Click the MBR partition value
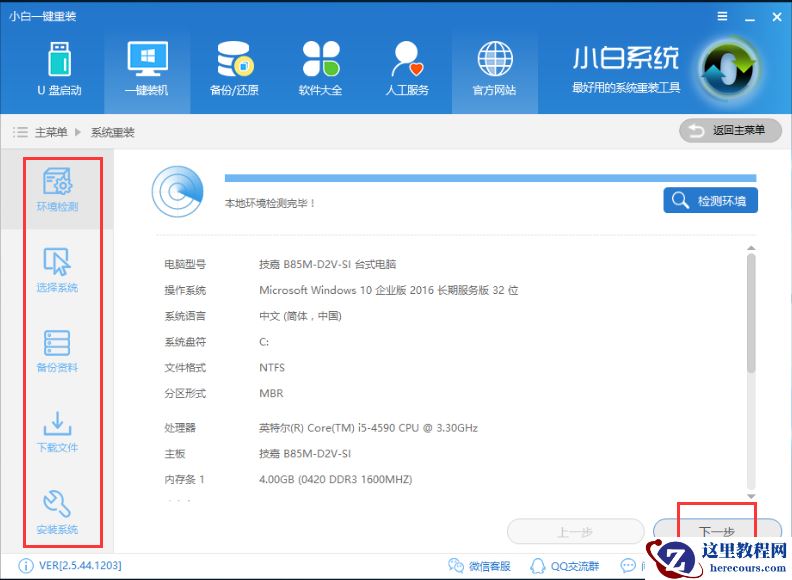 tap(271, 393)
